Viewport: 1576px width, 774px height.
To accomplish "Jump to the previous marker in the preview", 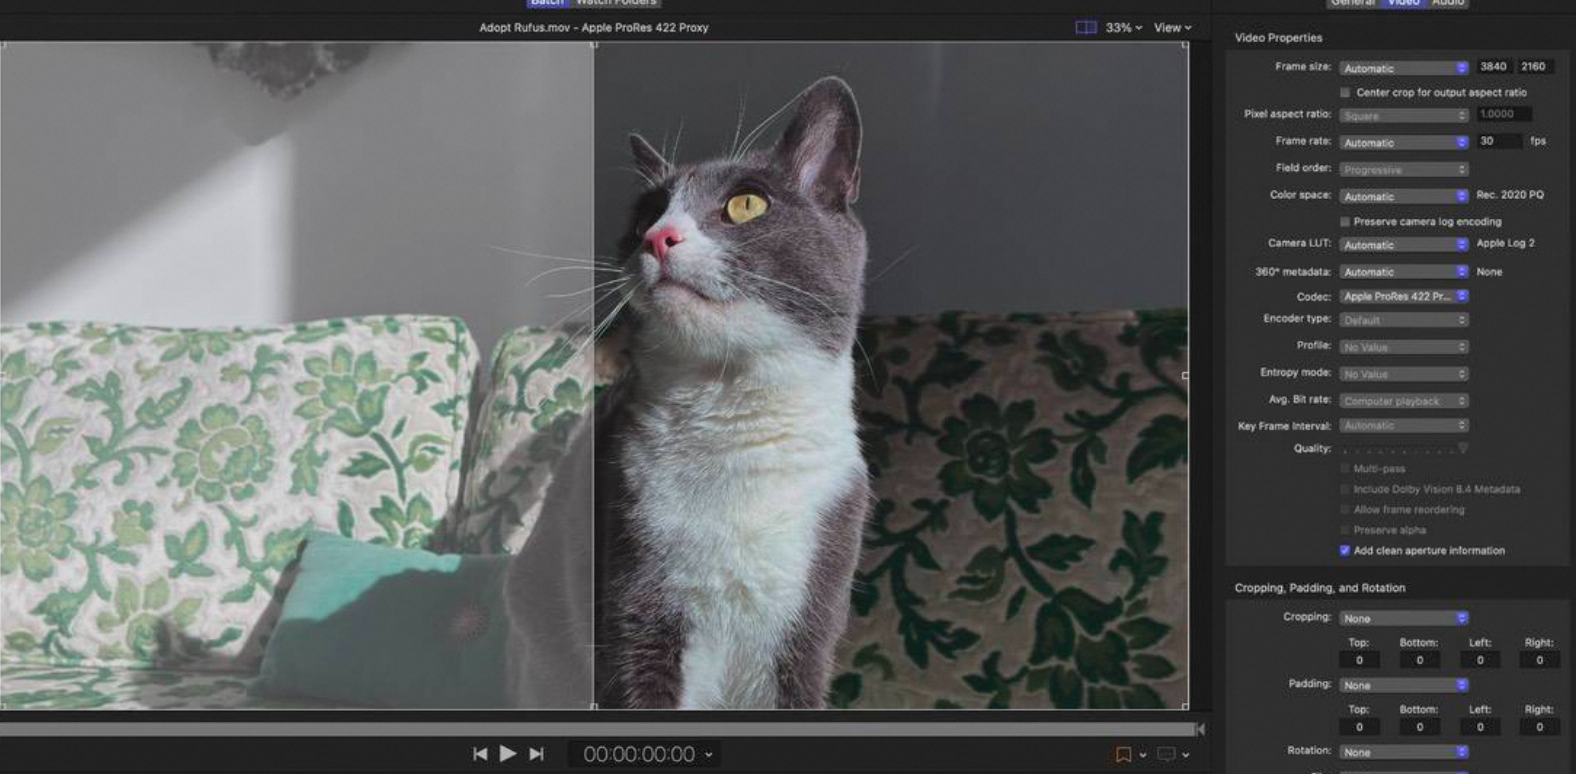I will point(480,754).
